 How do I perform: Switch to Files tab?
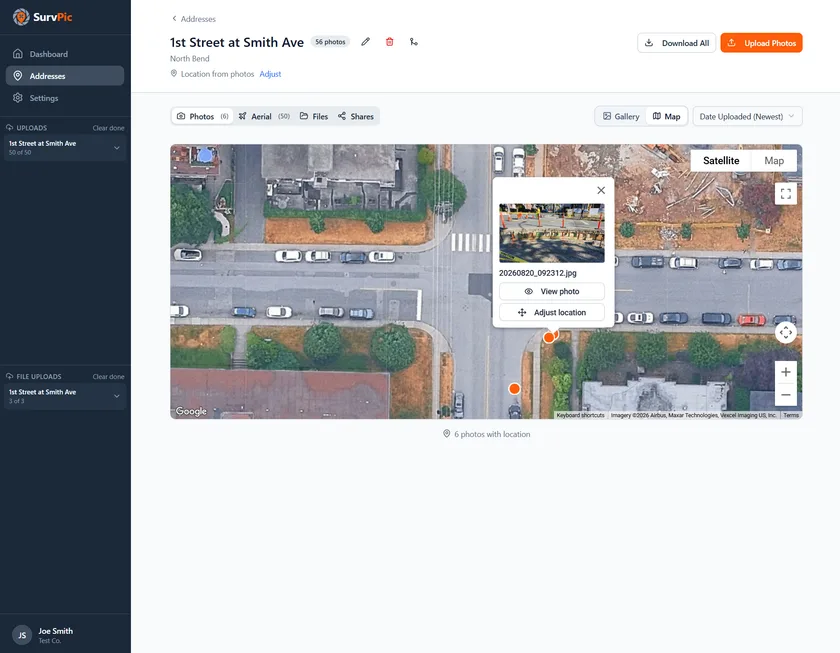click(314, 116)
